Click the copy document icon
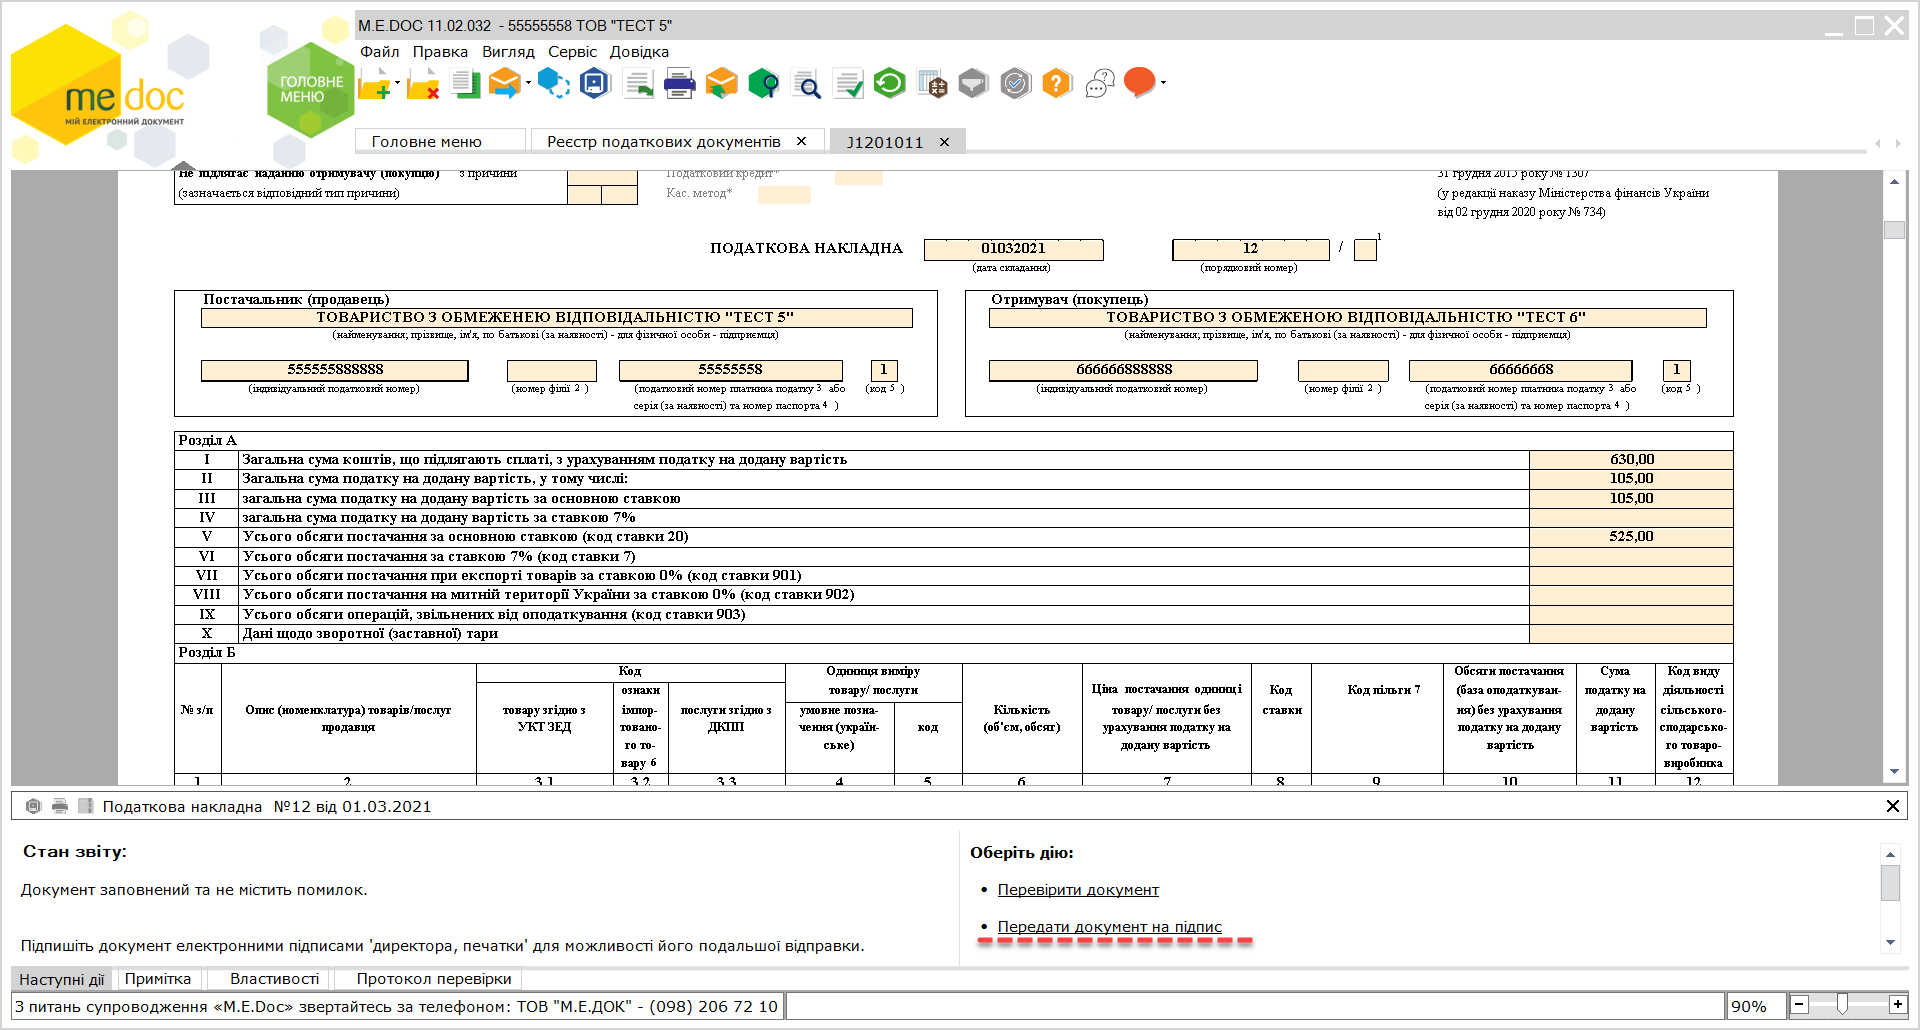1920x1030 pixels. pyautogui.click(x=466, y=84)
